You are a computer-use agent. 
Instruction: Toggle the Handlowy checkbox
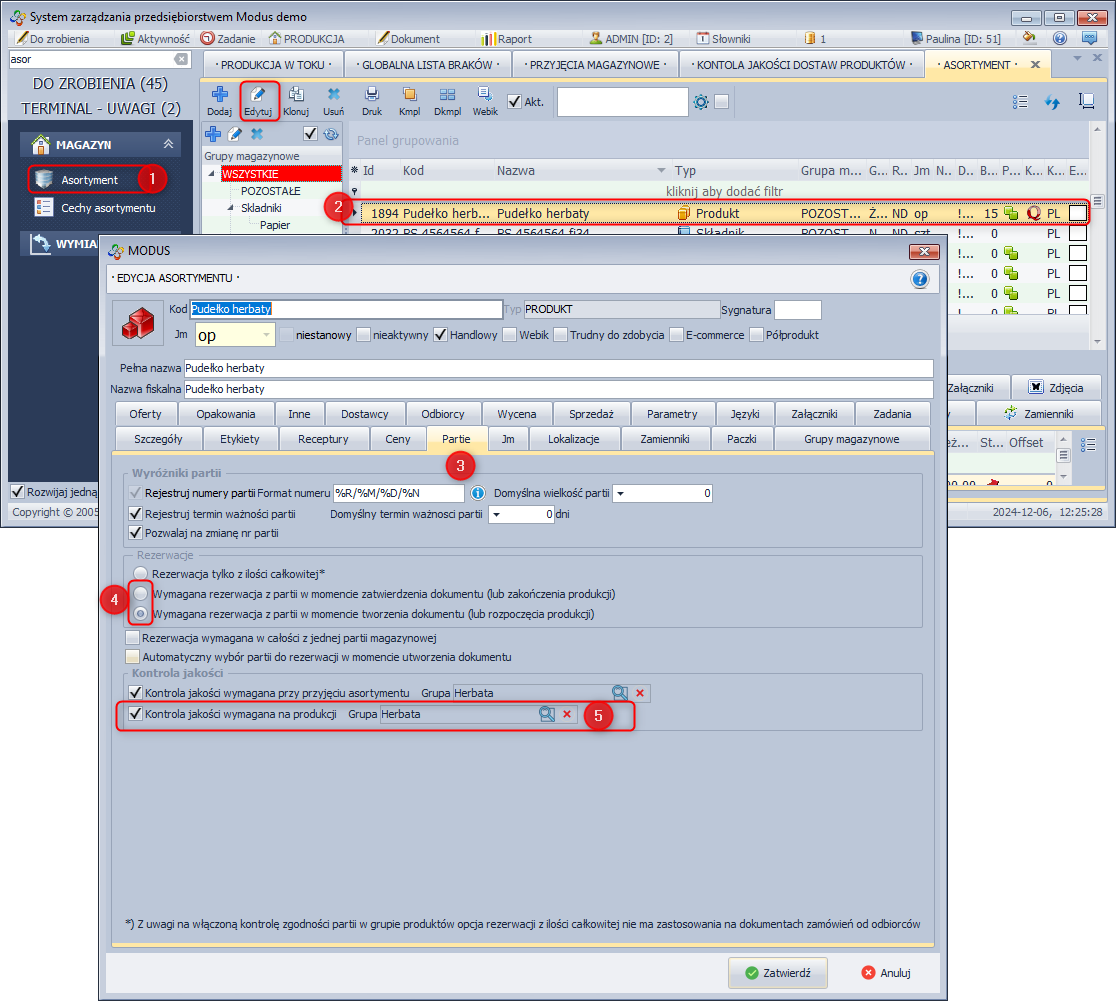440,335
